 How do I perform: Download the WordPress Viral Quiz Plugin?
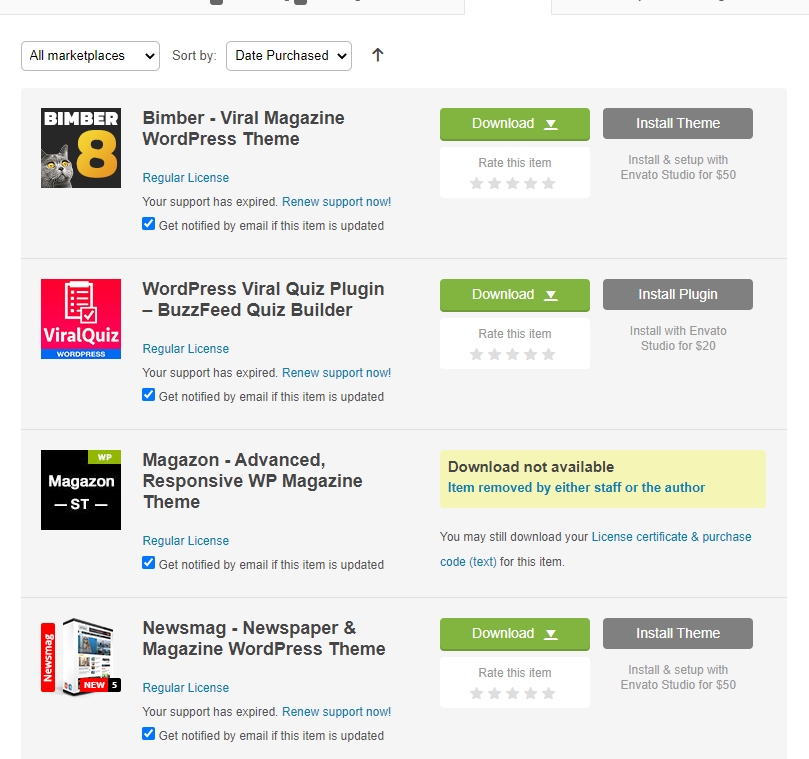[514, 295]
